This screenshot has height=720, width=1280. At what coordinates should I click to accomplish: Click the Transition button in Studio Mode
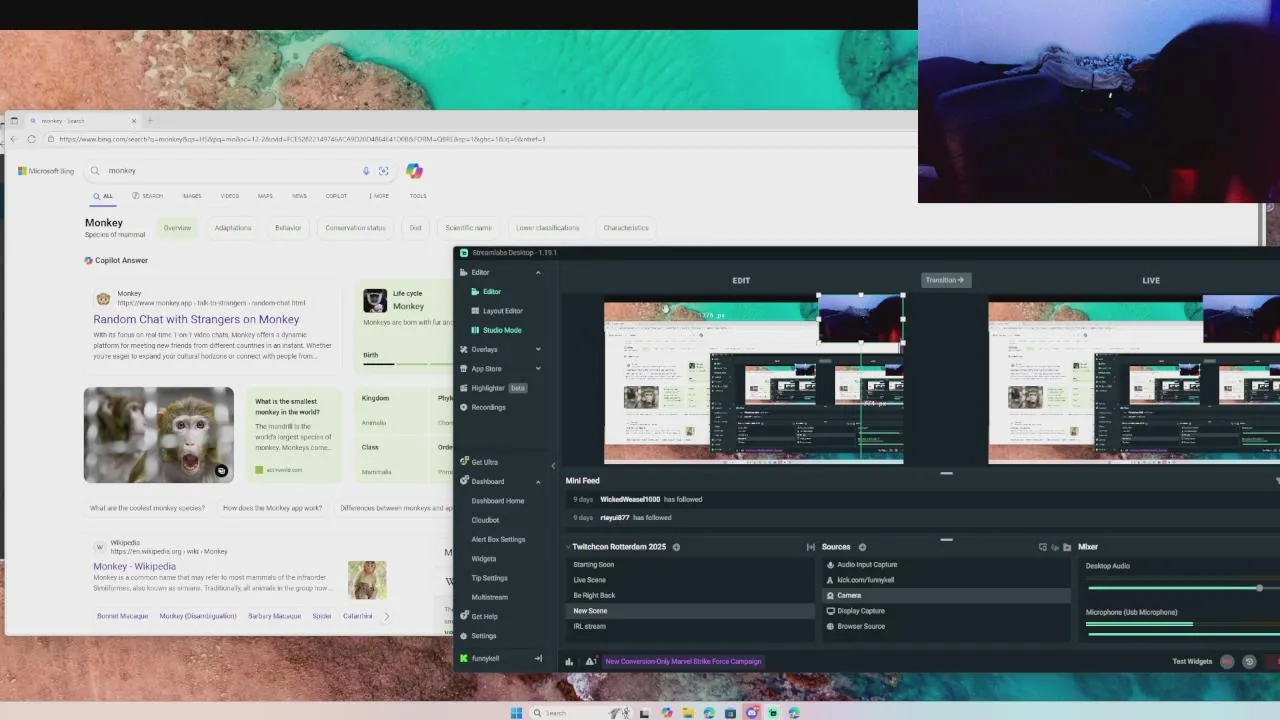[945, 280]
